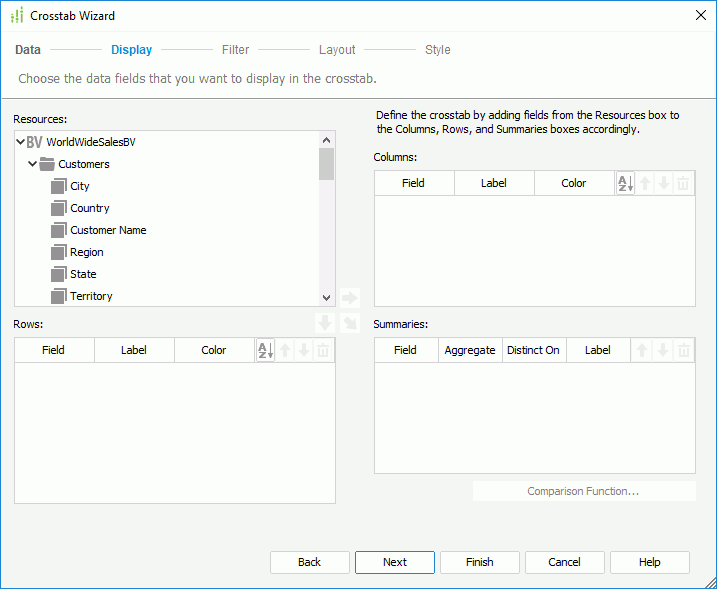Click the Country field icon
This screenshot has width=717, height=589.
point(58,208)
